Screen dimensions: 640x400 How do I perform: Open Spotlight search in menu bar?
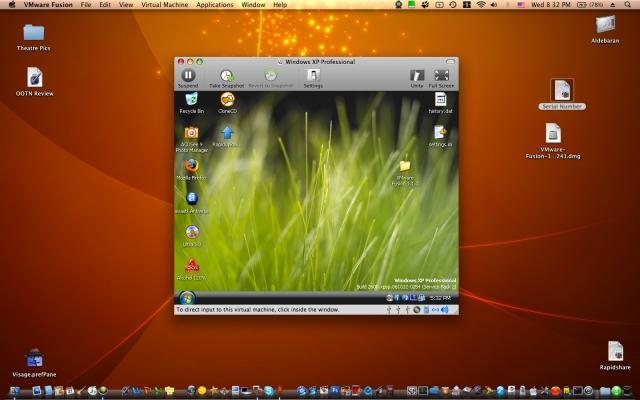point(627,5)
